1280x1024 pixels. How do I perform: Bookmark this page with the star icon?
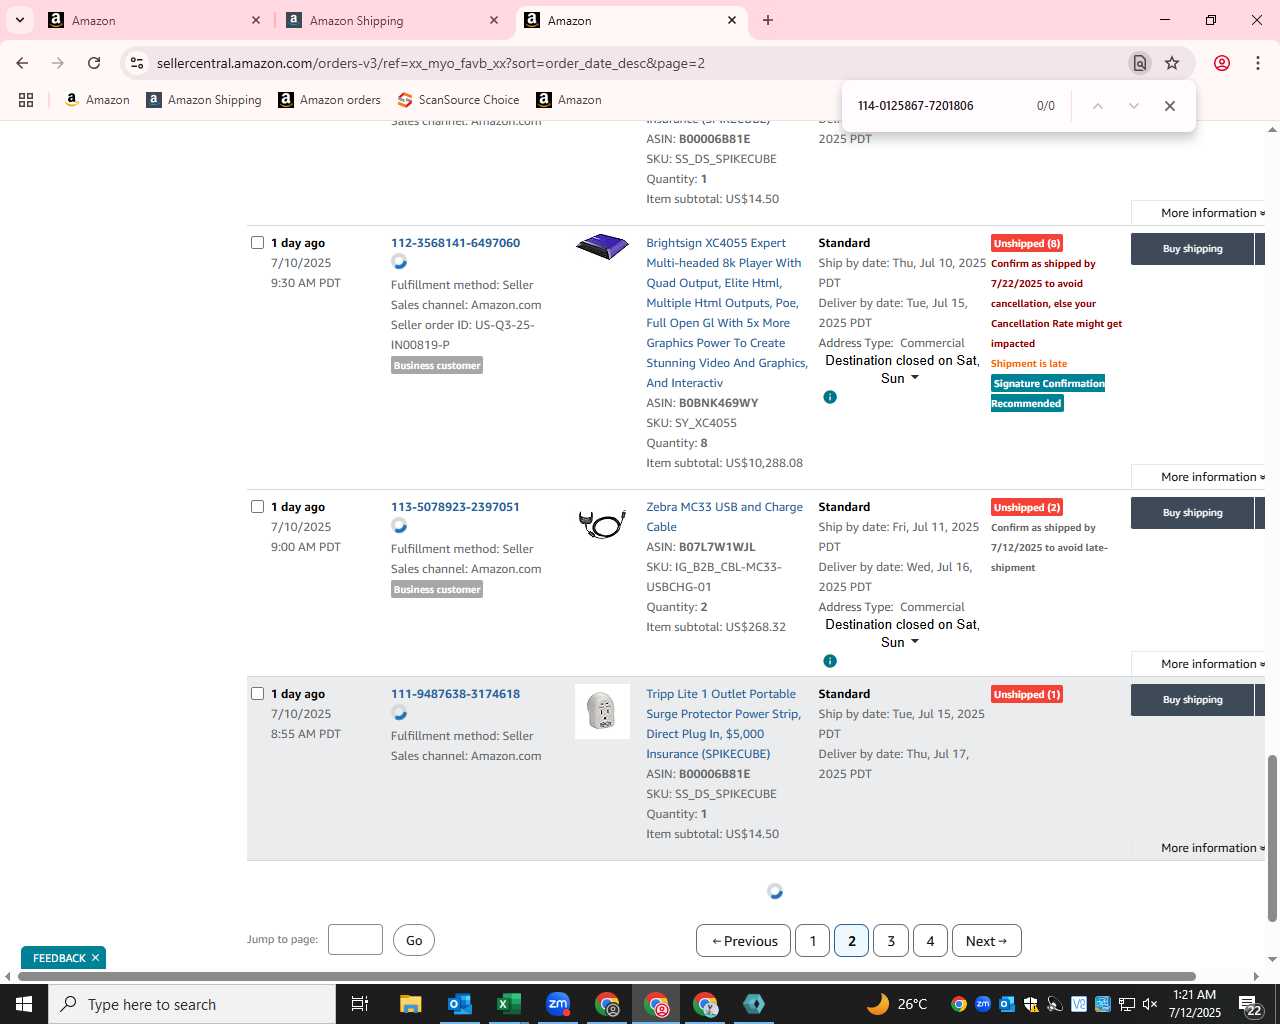1172,63
